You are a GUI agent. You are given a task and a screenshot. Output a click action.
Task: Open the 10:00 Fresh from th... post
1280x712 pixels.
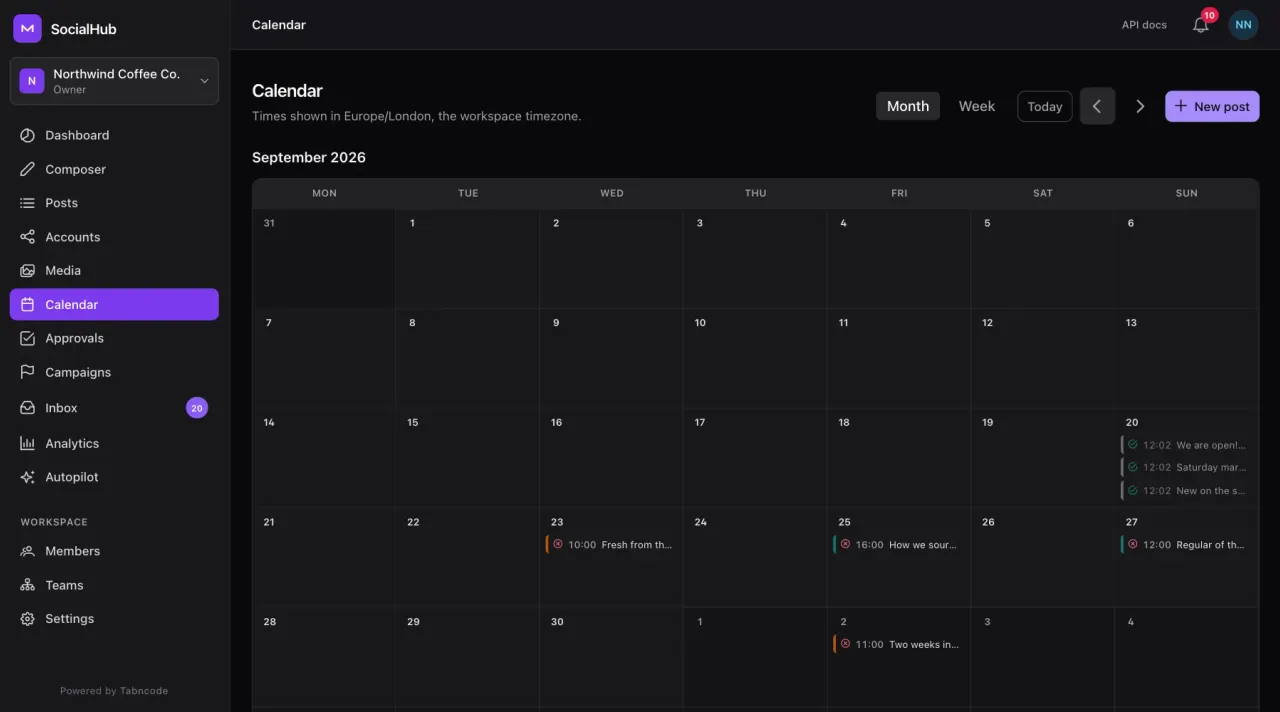pyautogui.click(x=612, y=545)
